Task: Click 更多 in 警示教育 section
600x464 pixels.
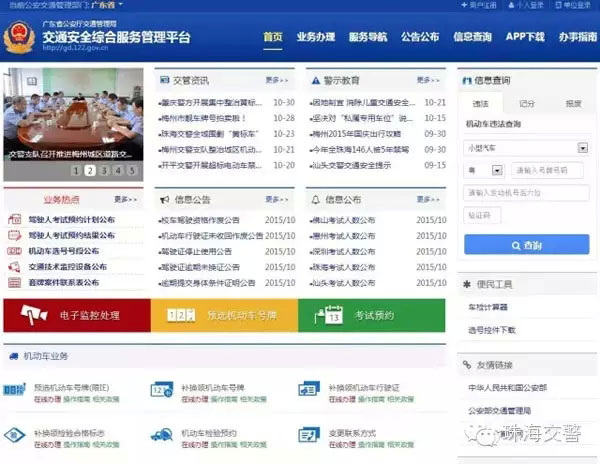Action: coord(428,80)
